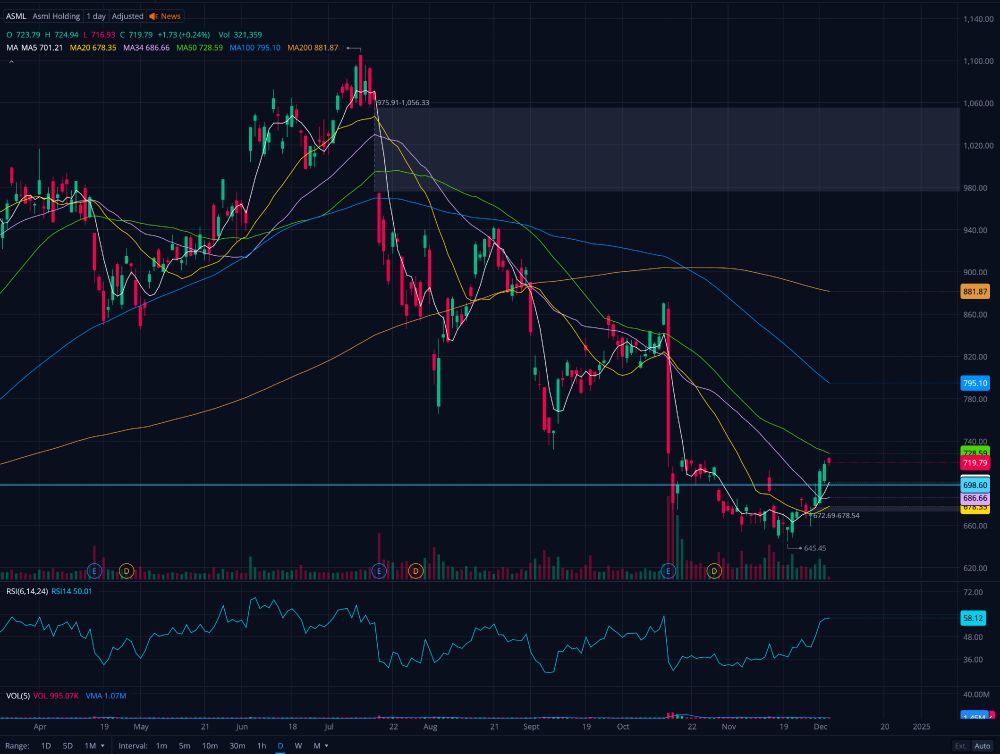Select the 672.69-678.54 gap label

[x=836, y=515]
